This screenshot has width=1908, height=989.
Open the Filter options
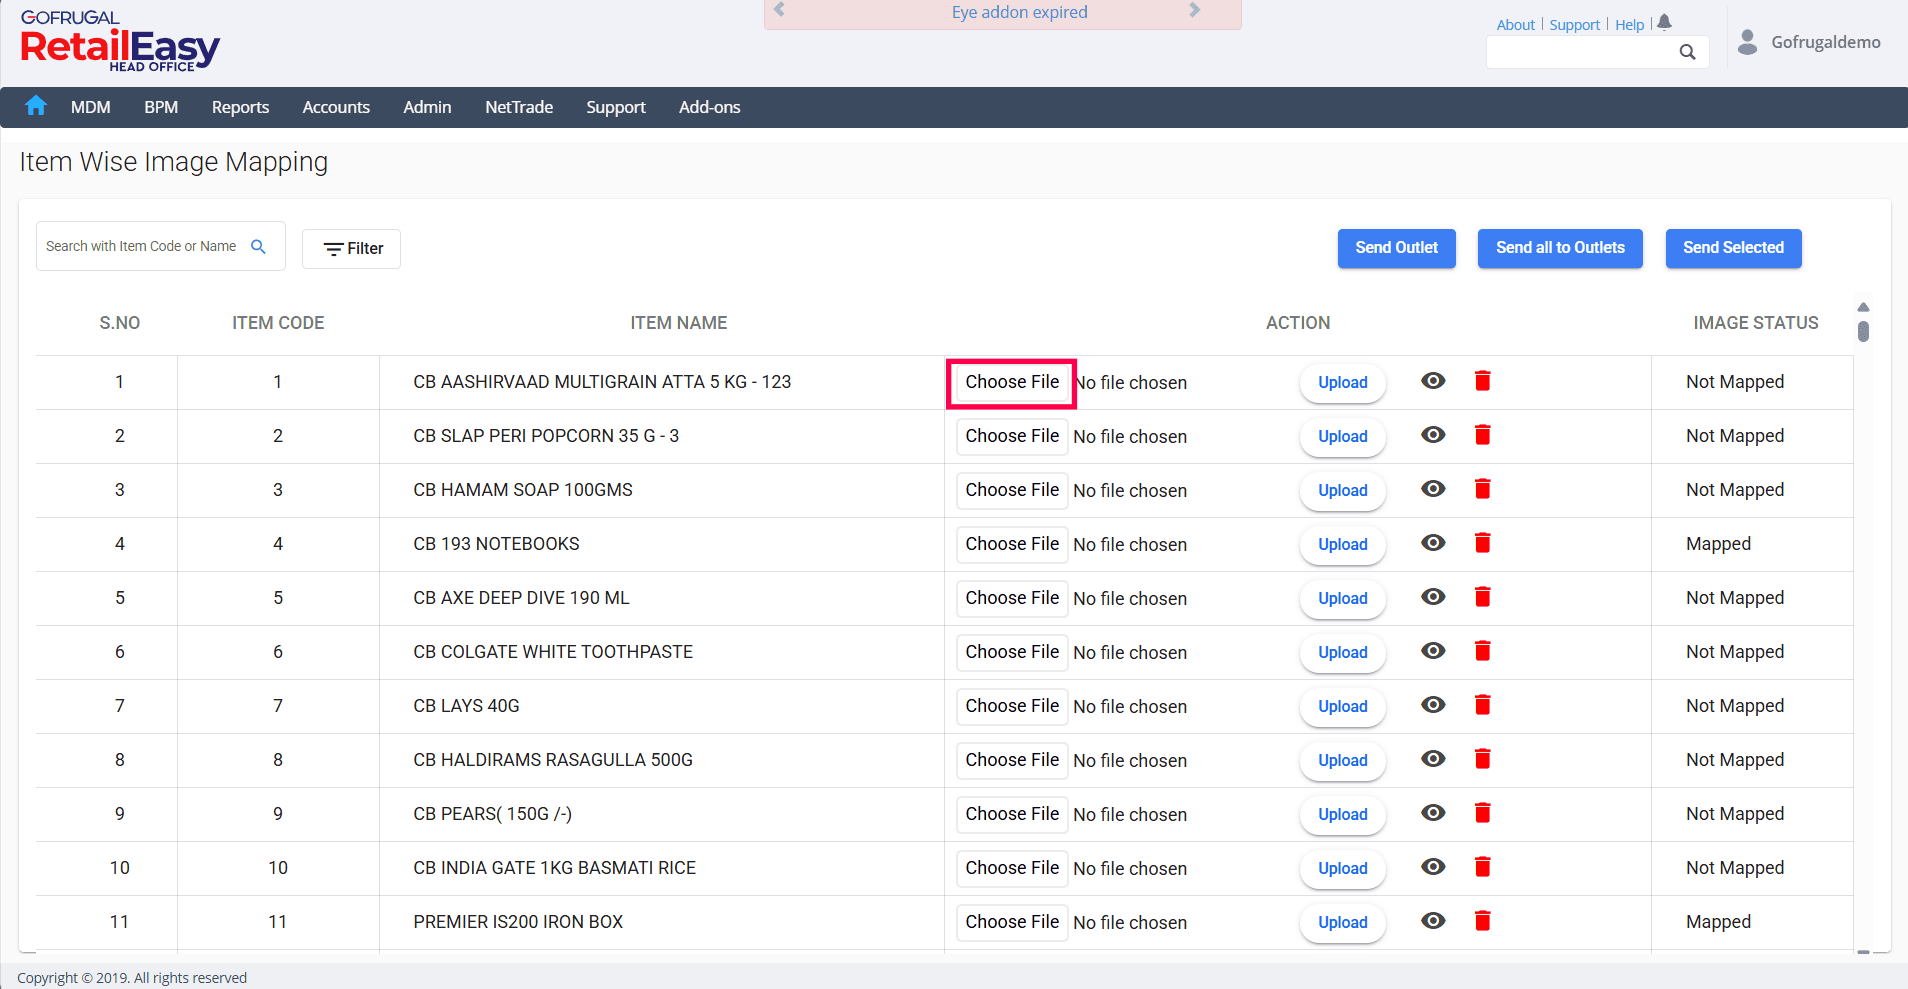point(351,249)
